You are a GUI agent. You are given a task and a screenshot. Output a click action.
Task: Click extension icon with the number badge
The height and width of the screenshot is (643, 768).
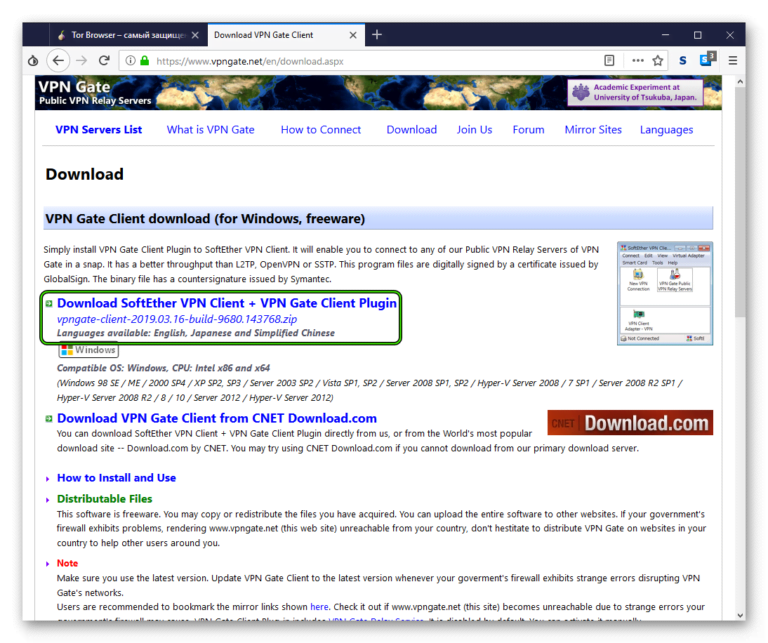point(708,59)
